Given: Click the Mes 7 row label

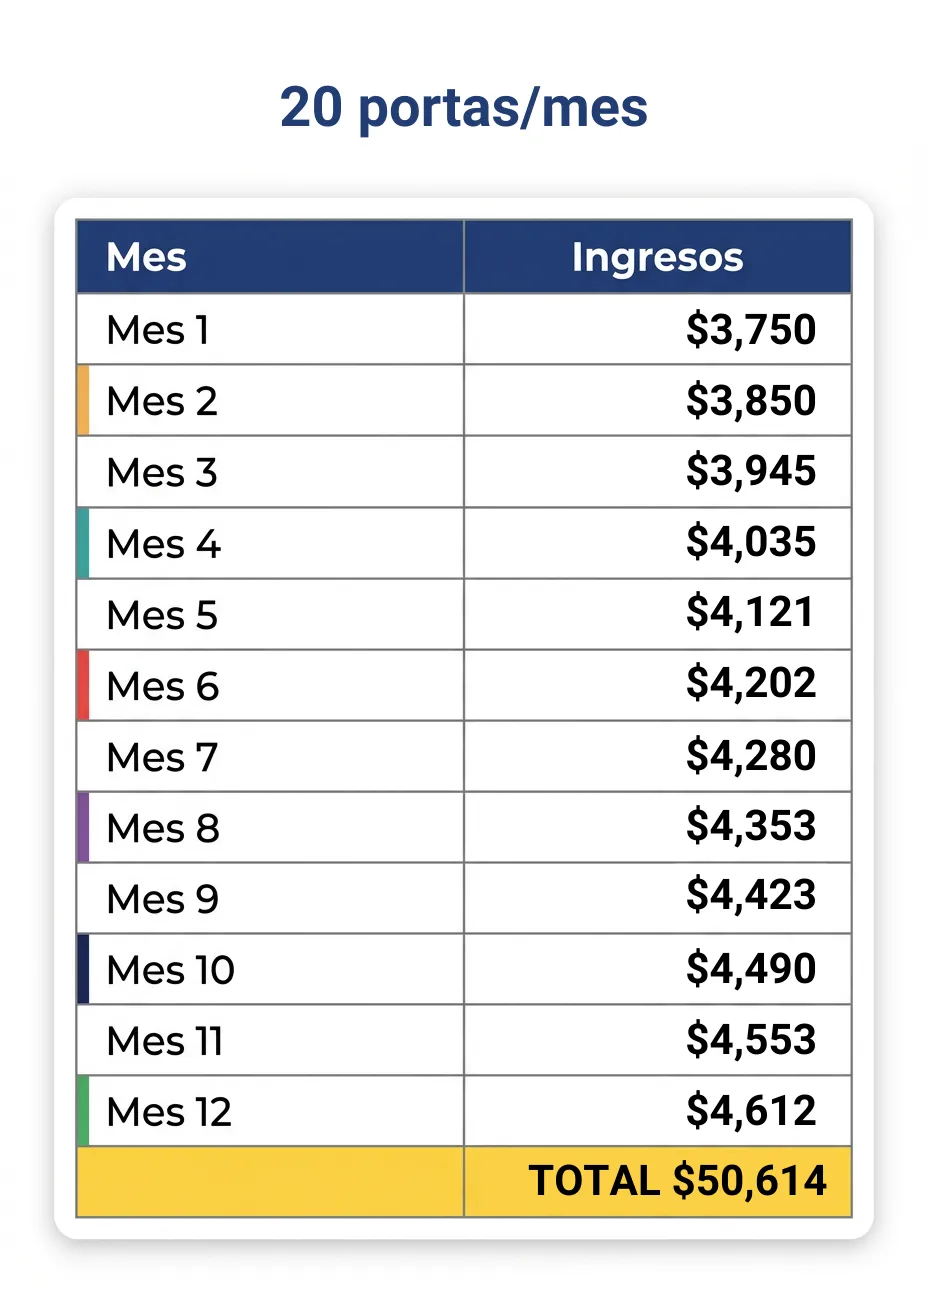Looking at the screenshot, I should click(162, 757).
